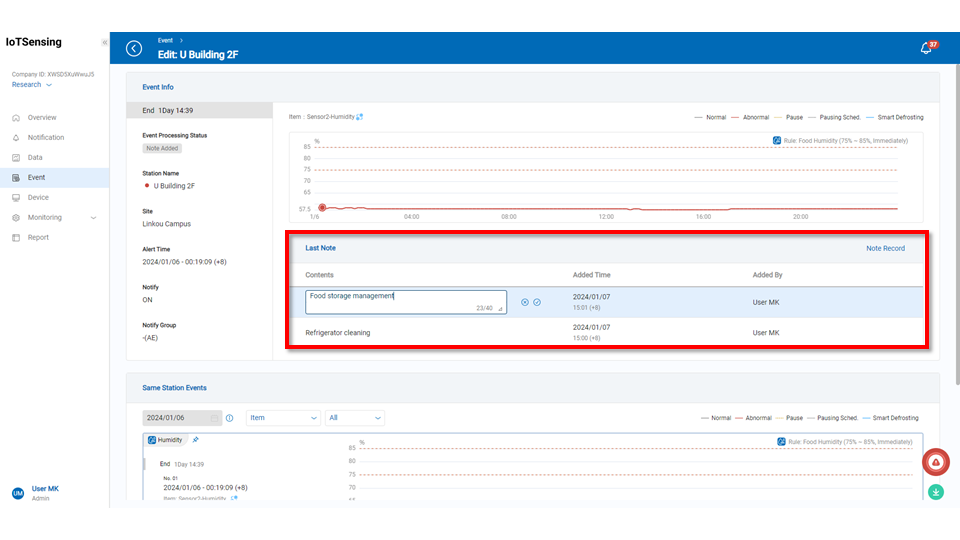Open the Device page from sidebar
Viewport: 960px width, 540px height.
(x=38, y=197)
